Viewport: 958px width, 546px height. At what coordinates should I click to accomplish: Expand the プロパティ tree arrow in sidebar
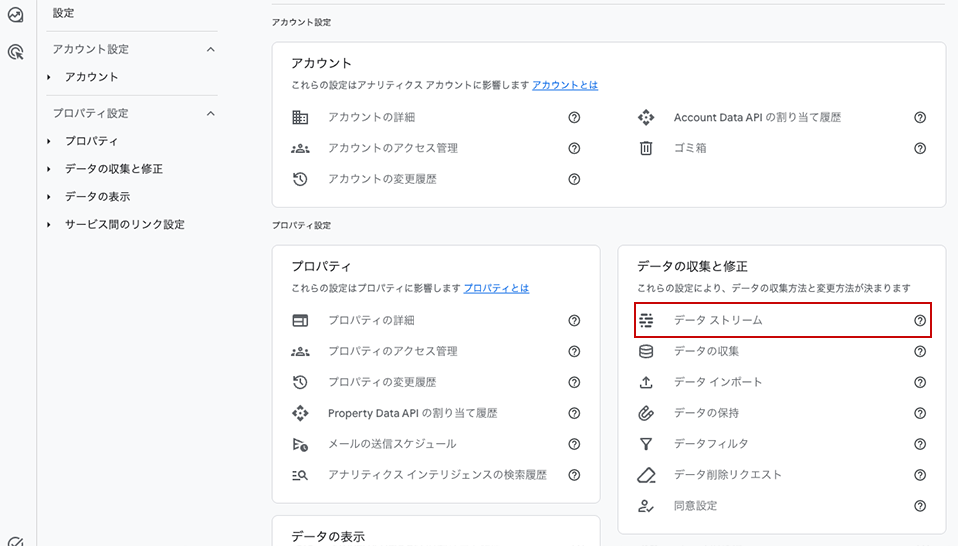click(49, 141)
